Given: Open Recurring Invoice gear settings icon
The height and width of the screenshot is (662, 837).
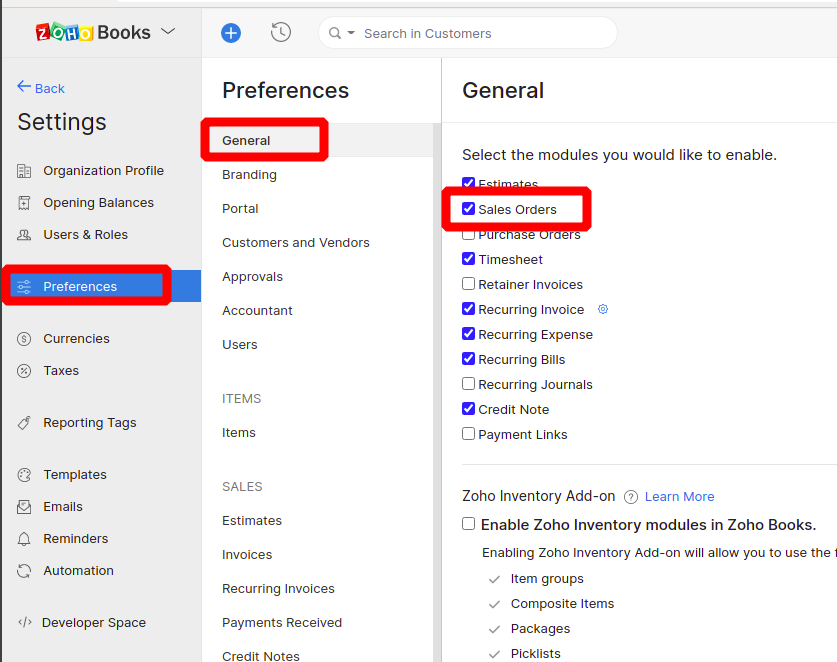Looking at the screenshot, I should (603, 309).
